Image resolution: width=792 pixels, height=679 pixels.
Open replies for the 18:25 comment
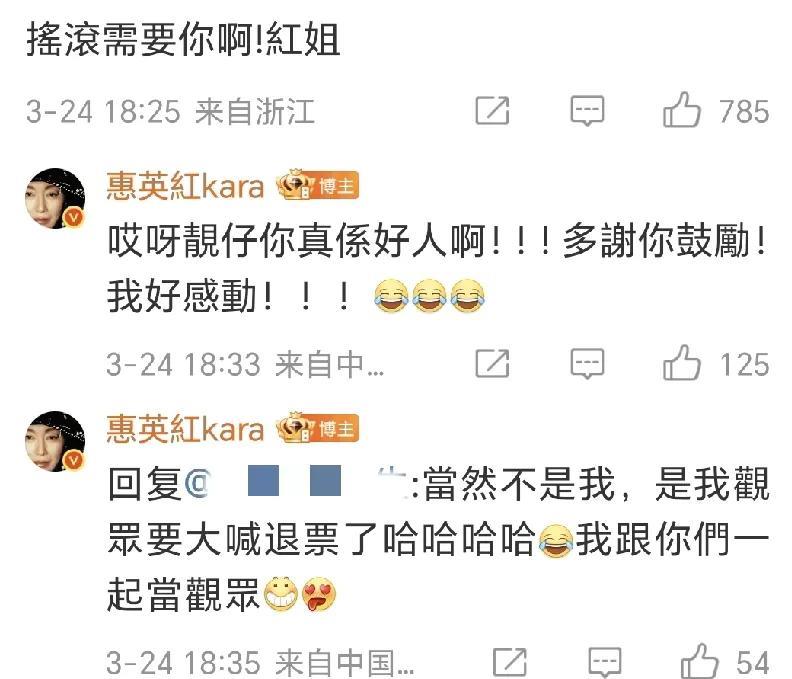click(x=587, y=111)
